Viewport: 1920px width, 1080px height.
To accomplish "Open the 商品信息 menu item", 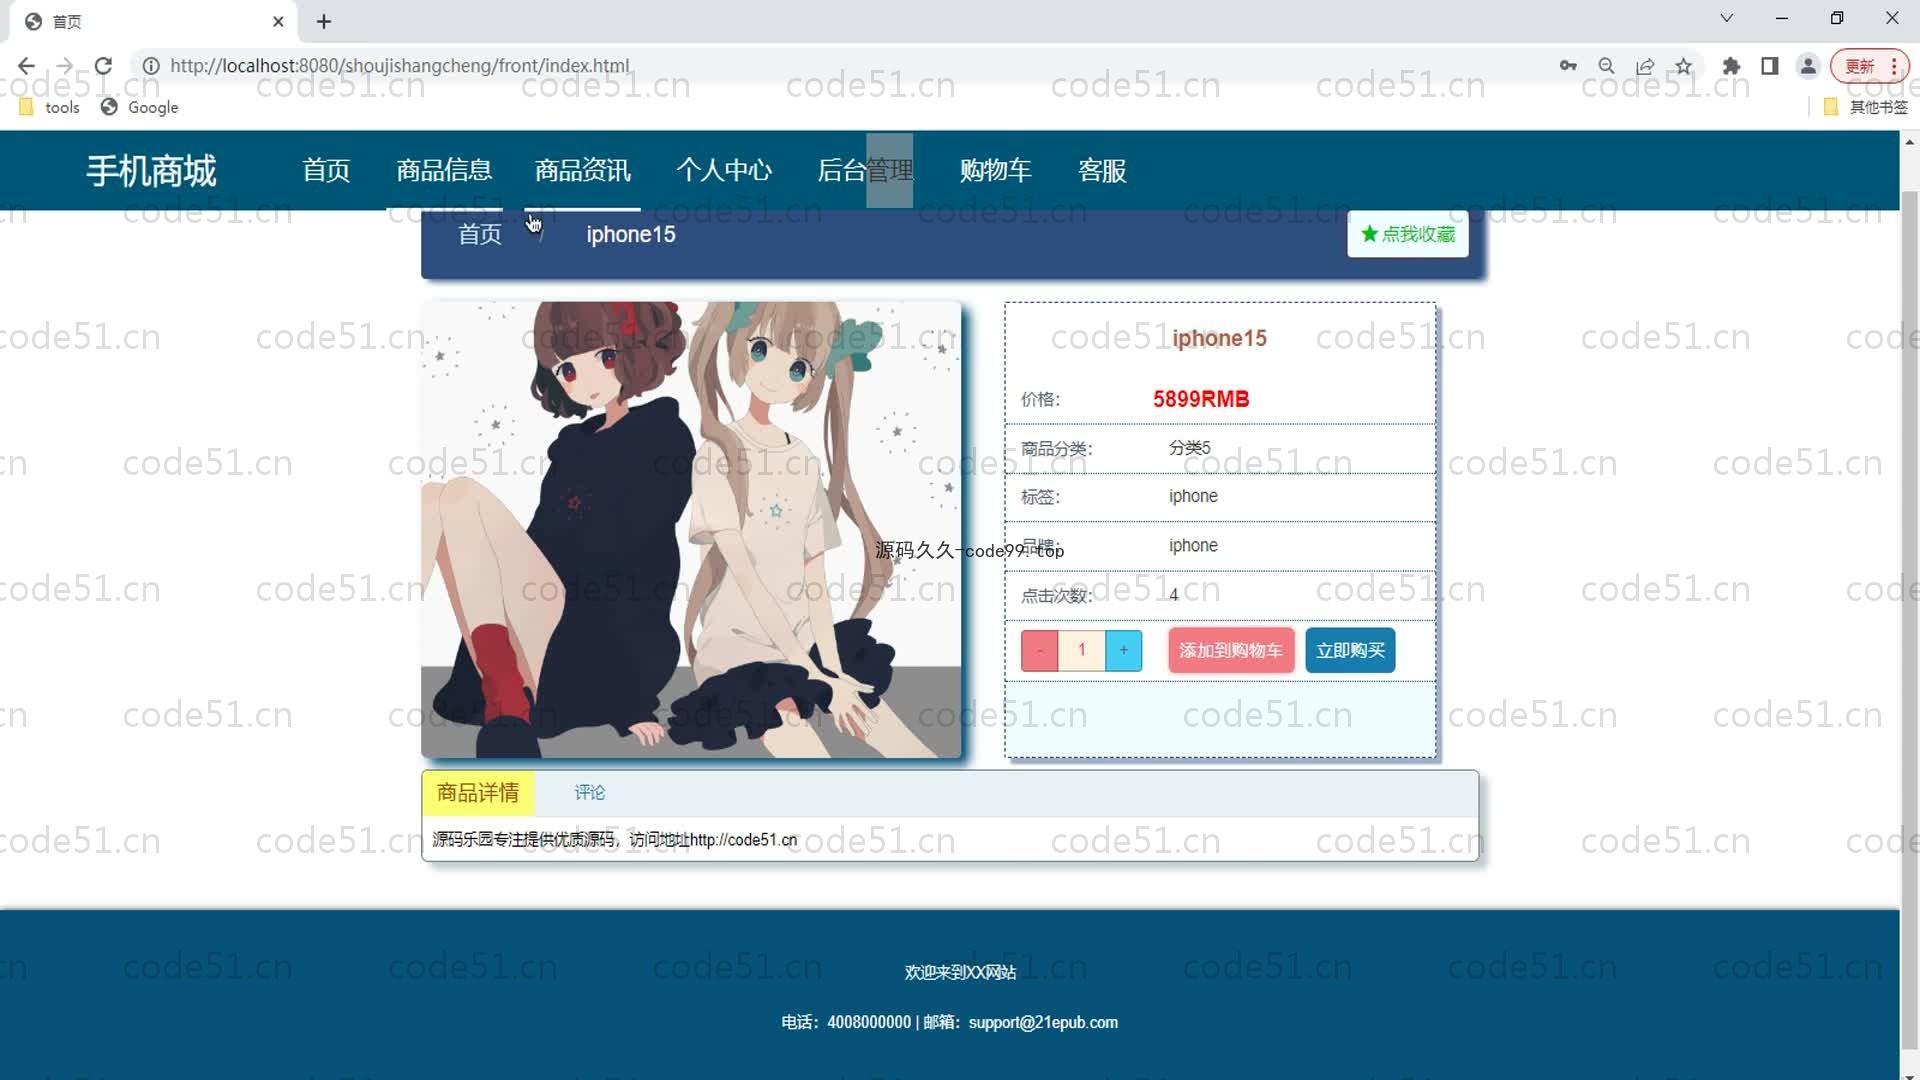I will pyautogui.click(x=444, y=171).
